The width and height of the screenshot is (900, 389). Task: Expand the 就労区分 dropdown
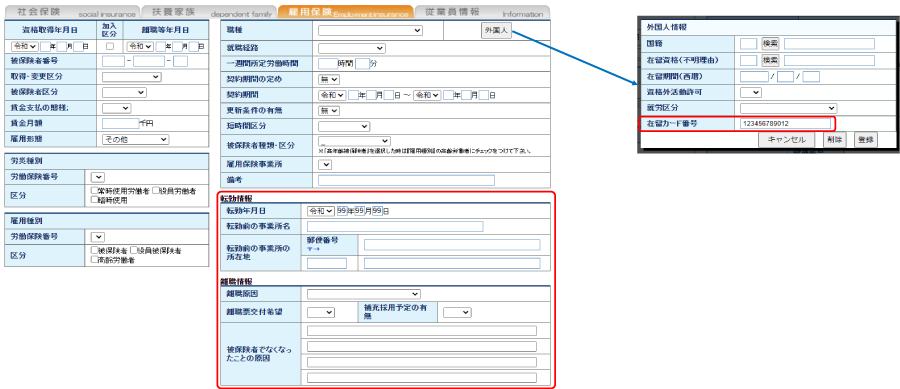click(788, 108)
